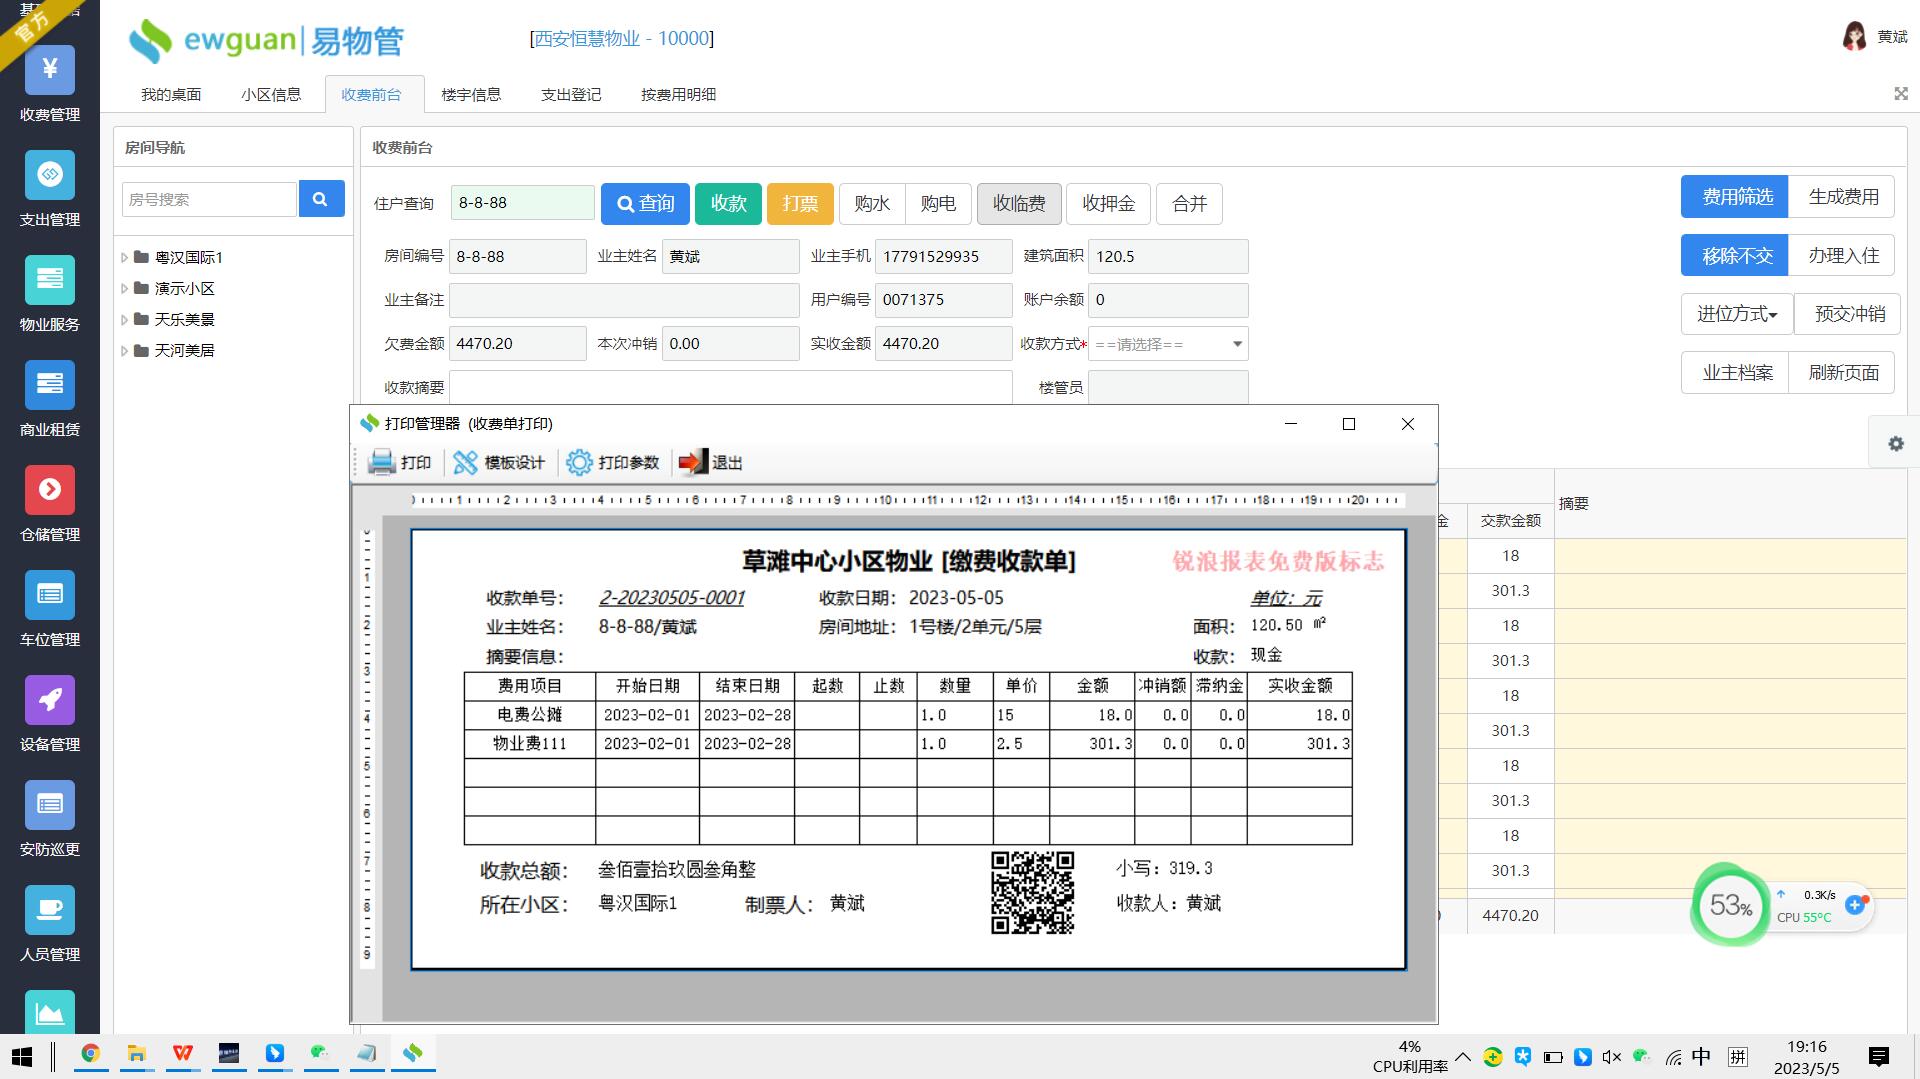Open Chrome from the Windows taskbar
1920x1079 pixels.
90,1054
